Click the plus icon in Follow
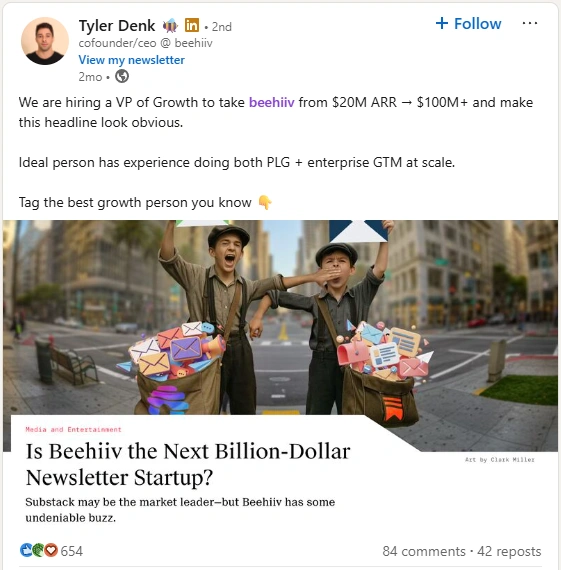 [x=442, y=23]
